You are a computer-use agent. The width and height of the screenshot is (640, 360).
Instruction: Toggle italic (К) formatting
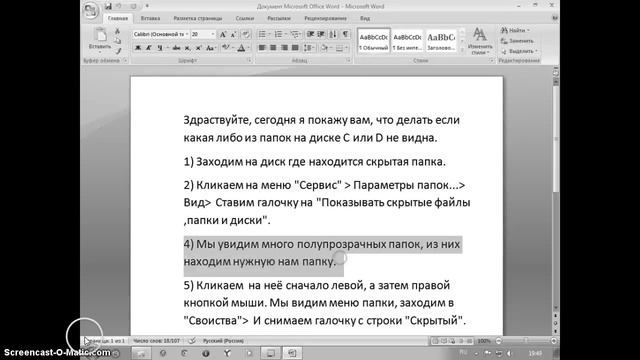149,48
